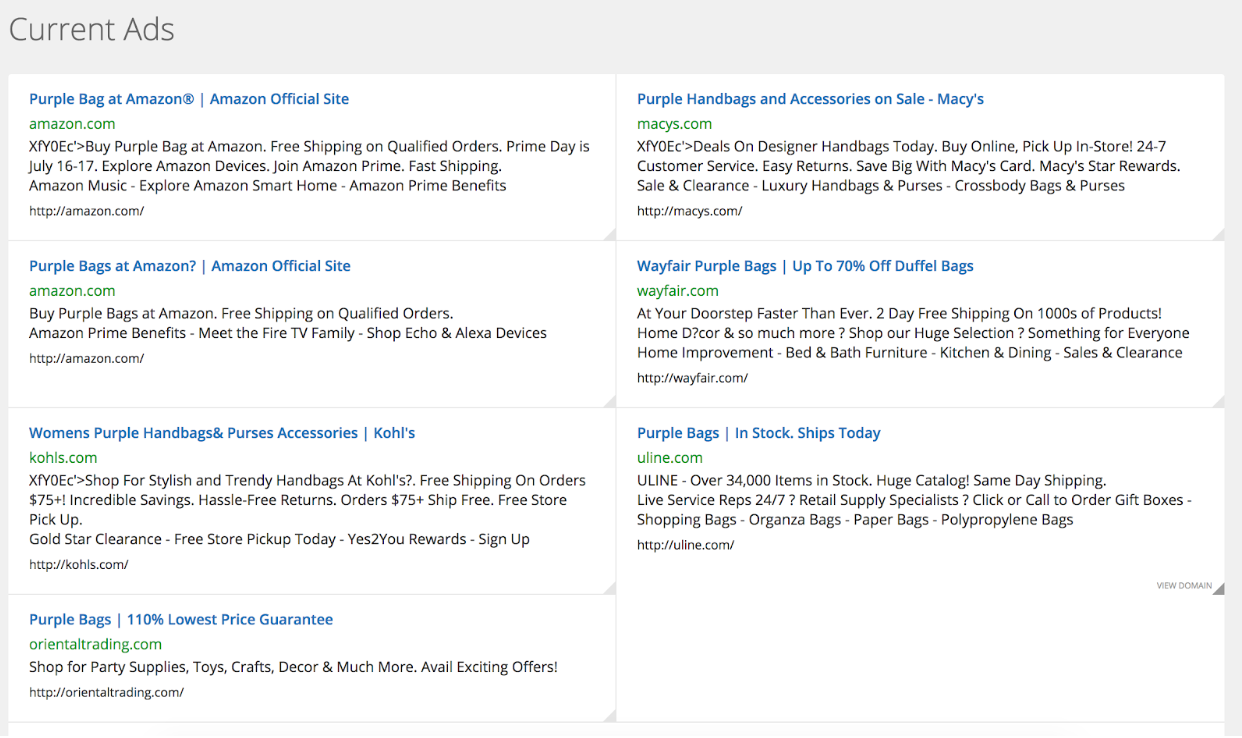Click the green wayfair.com domain
Image resolution: width=1242 pixels, height=738 pixels.
[x=677, y=291]
